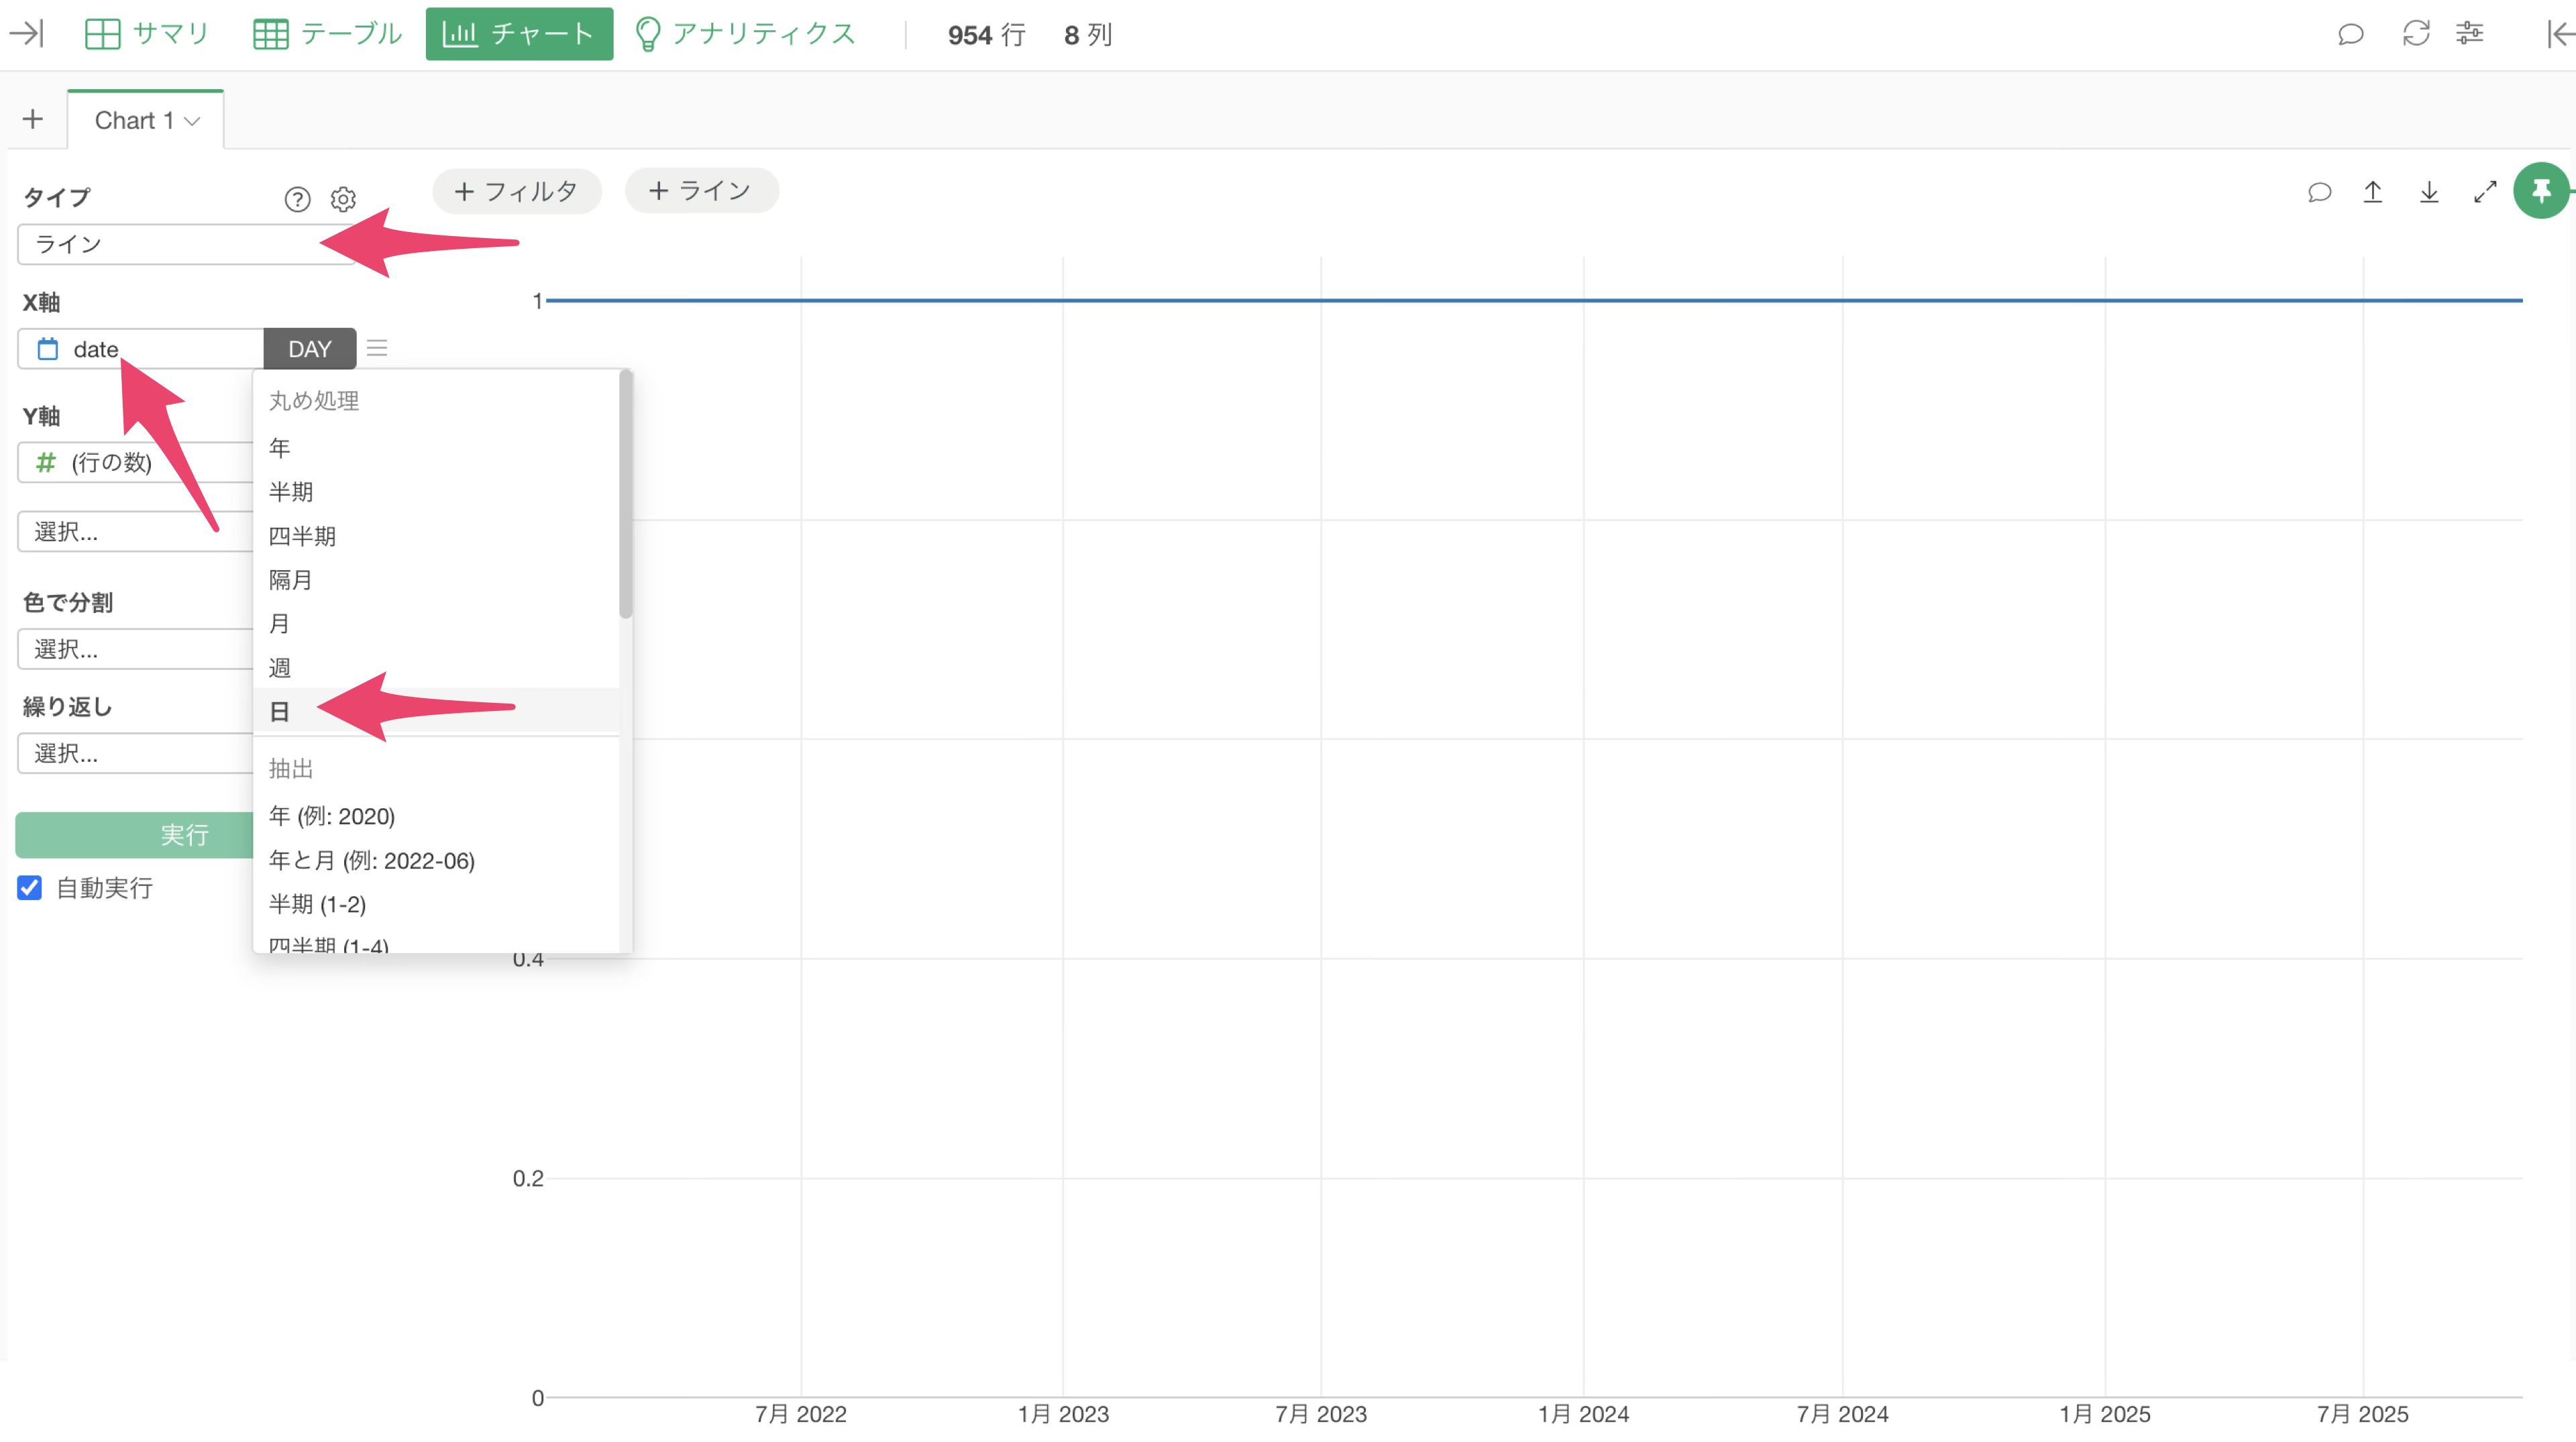The width and height of the screenshot is (2576, 1442).
Task: Open the chart type help icon
Action: coord(297,199)
